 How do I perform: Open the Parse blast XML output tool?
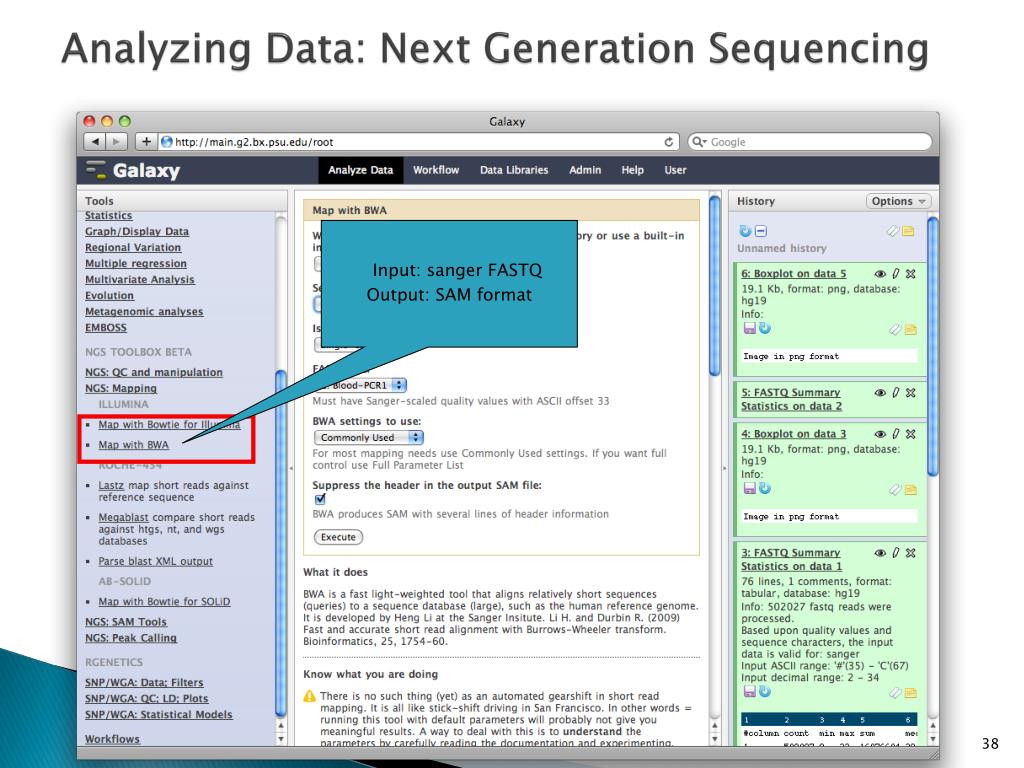pos(155,561)
